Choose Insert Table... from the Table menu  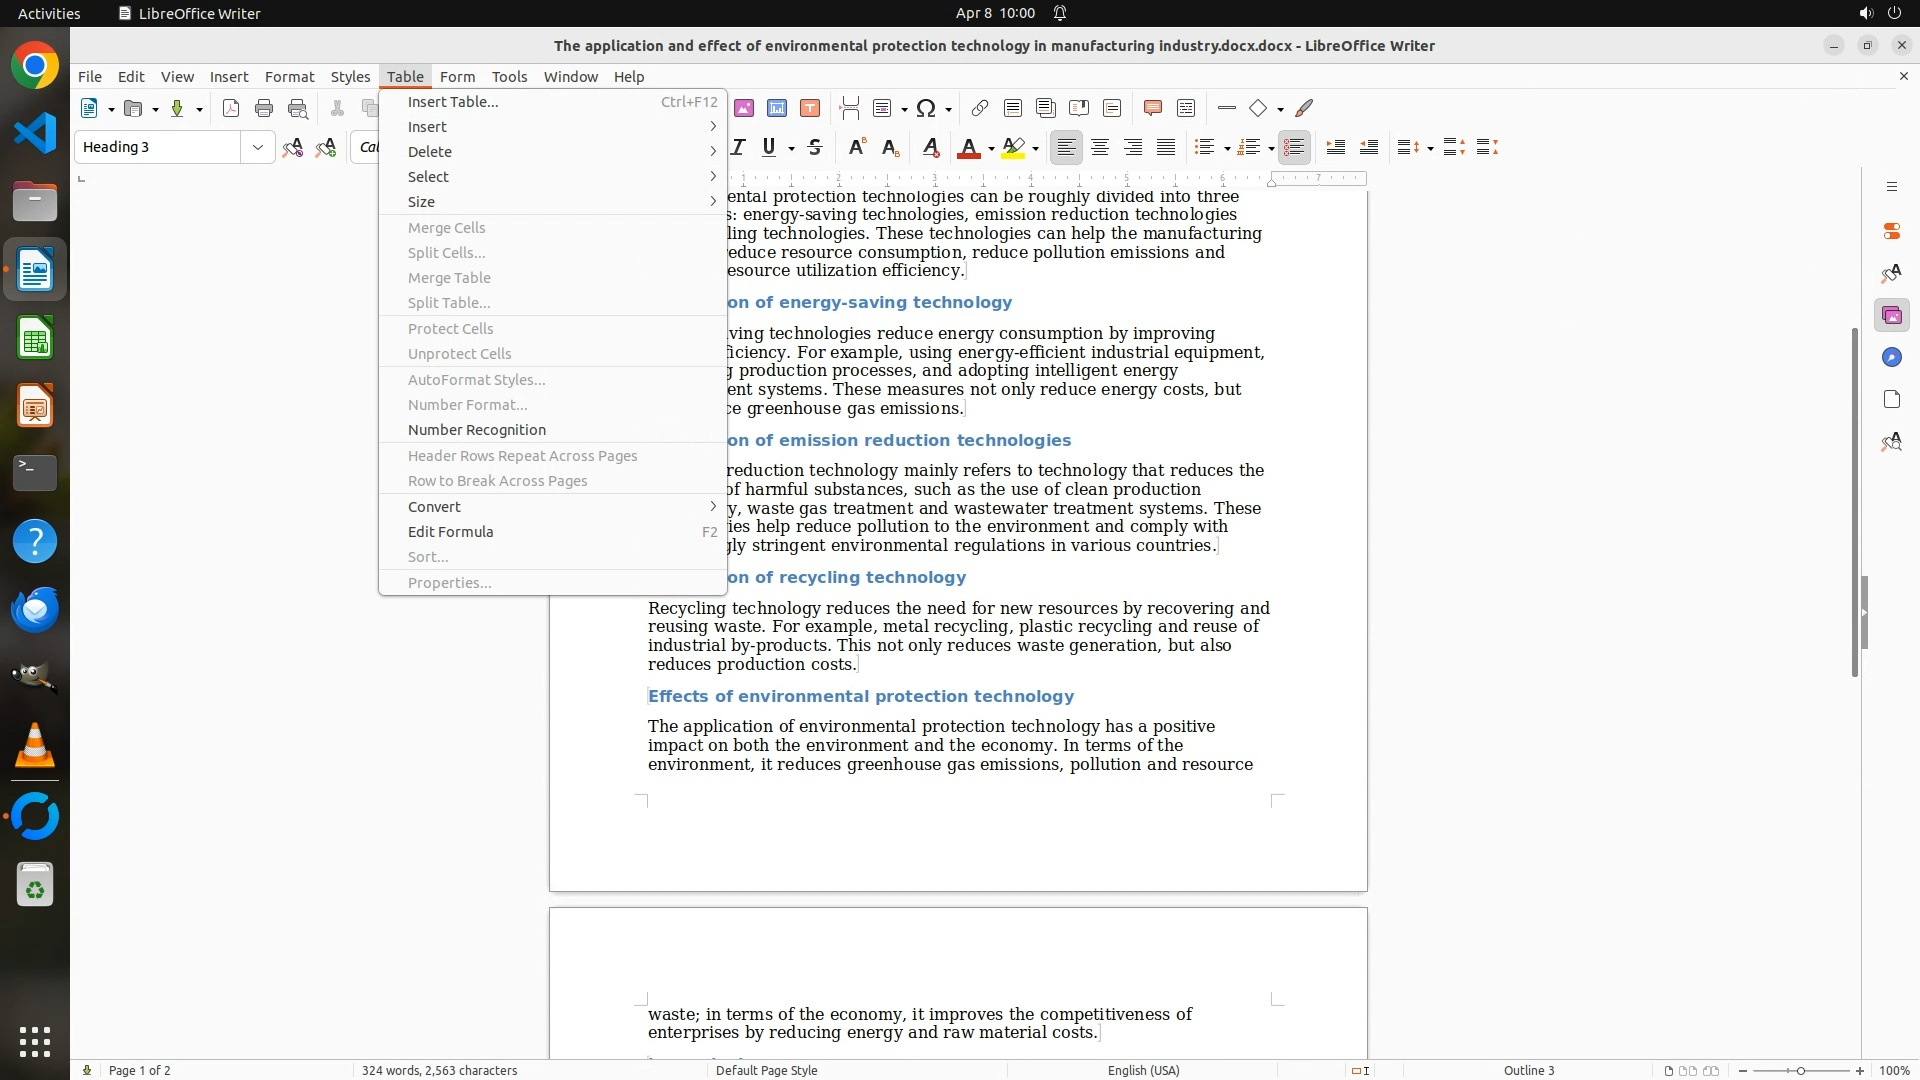(453, 102)
